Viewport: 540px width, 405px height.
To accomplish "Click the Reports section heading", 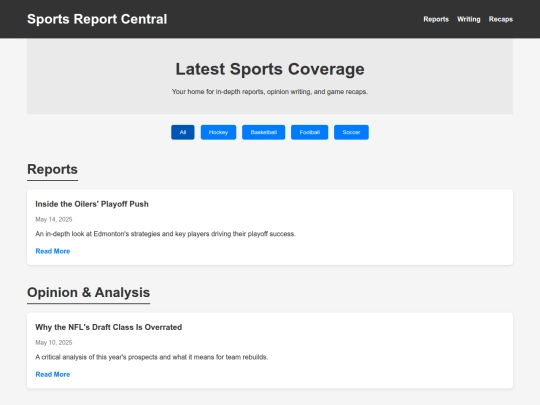I will [x=52, y=169].
